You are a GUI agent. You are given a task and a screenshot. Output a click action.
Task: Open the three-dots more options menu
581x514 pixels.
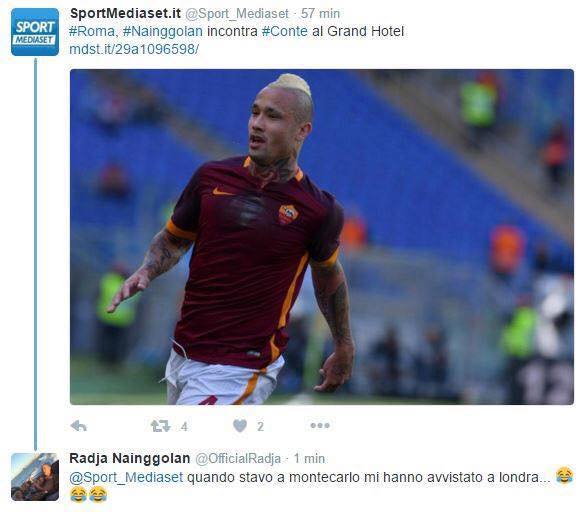tap(320, 425)
